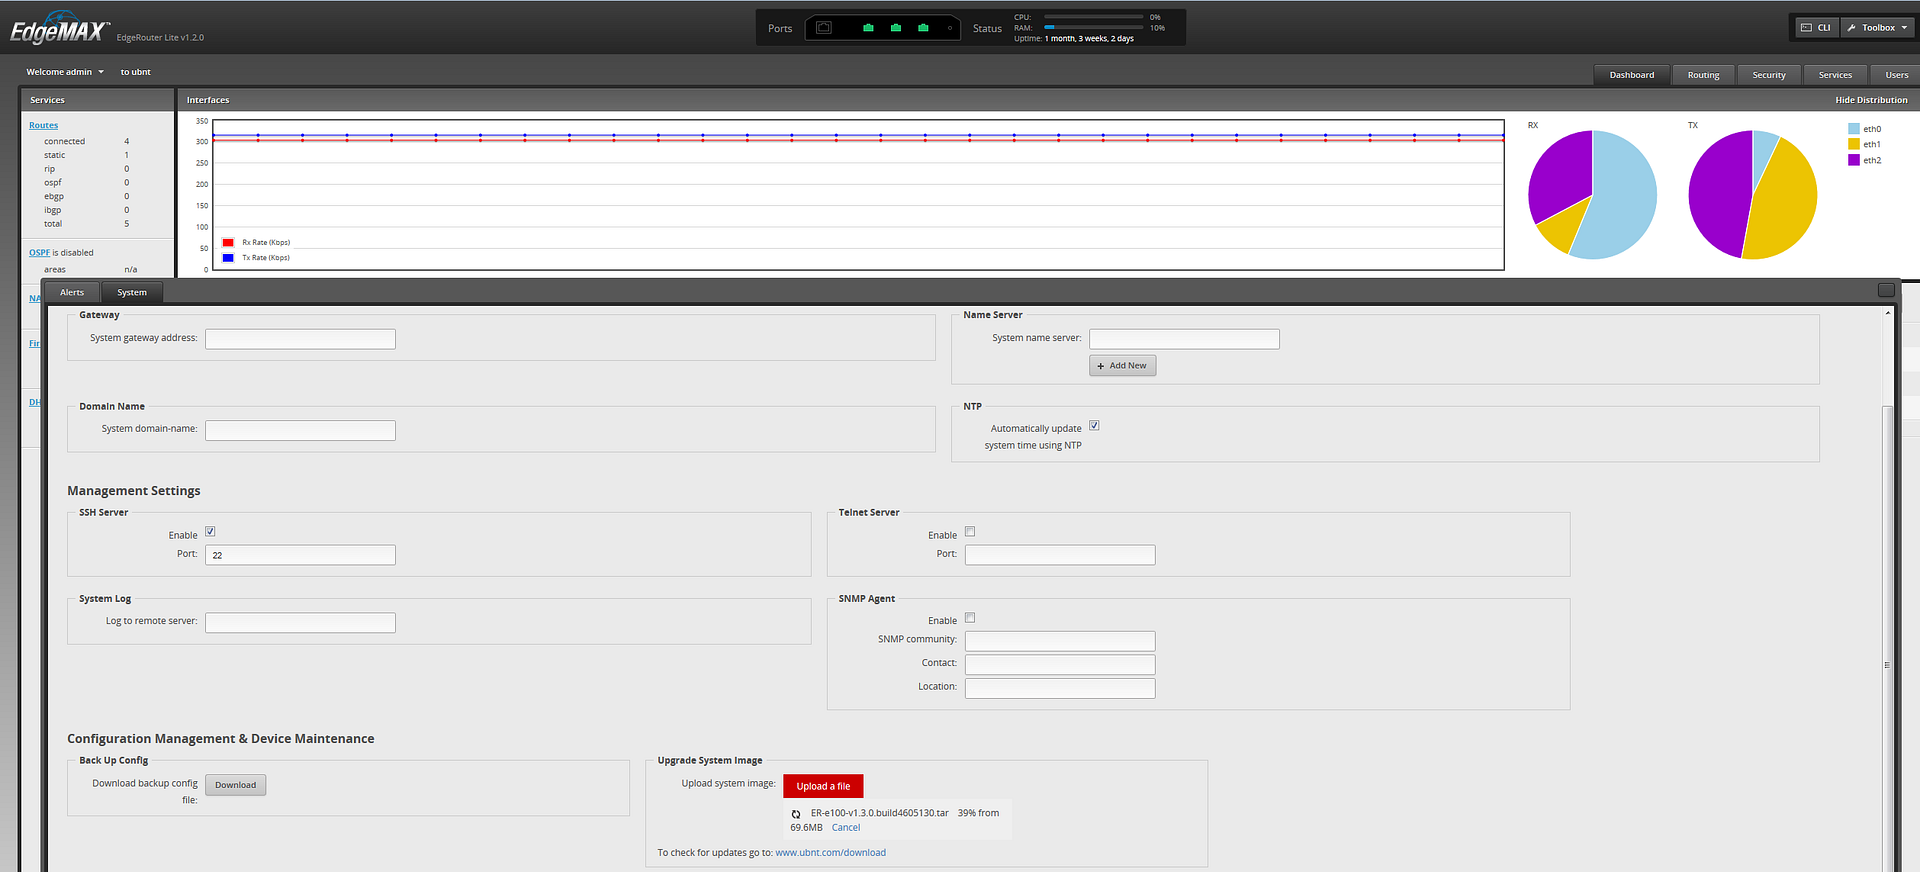The height and width of the screenshot is (872, 1920).
Task: Disable the SSH Server Enable checkbox
Action: click(210, 532)
